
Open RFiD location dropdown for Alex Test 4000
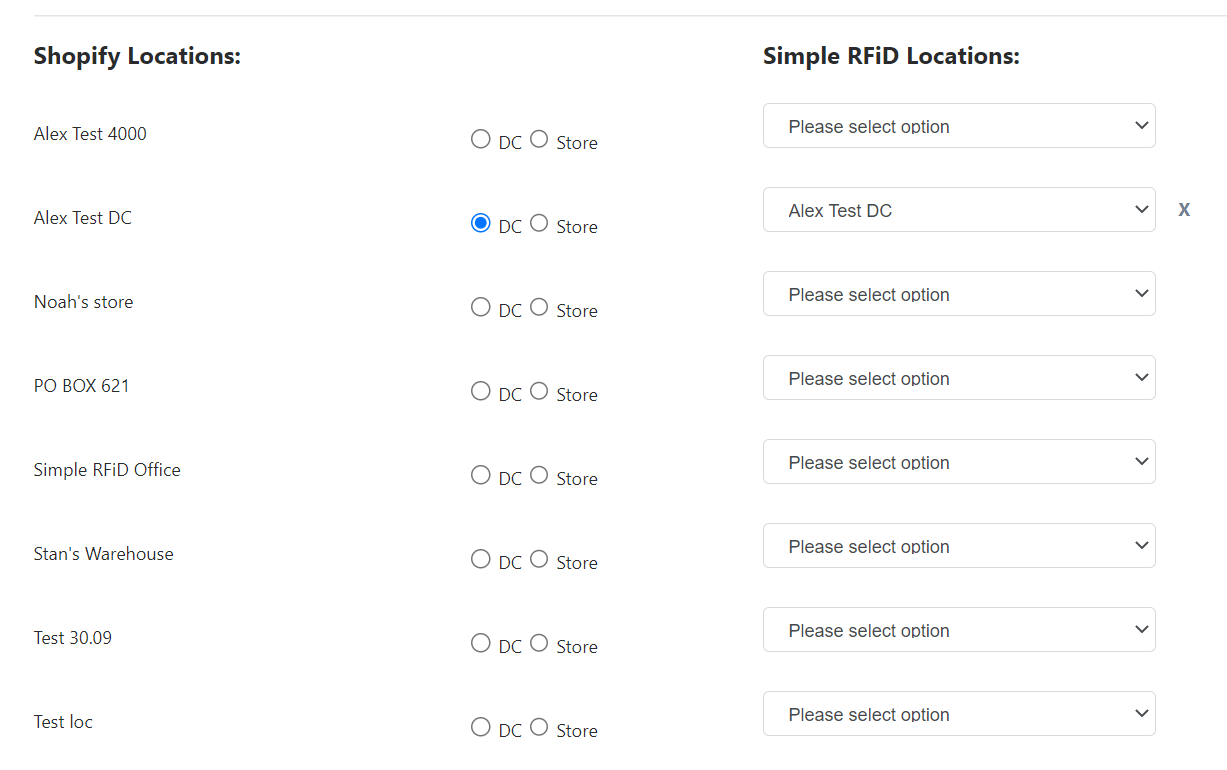[x=959, y=126]
